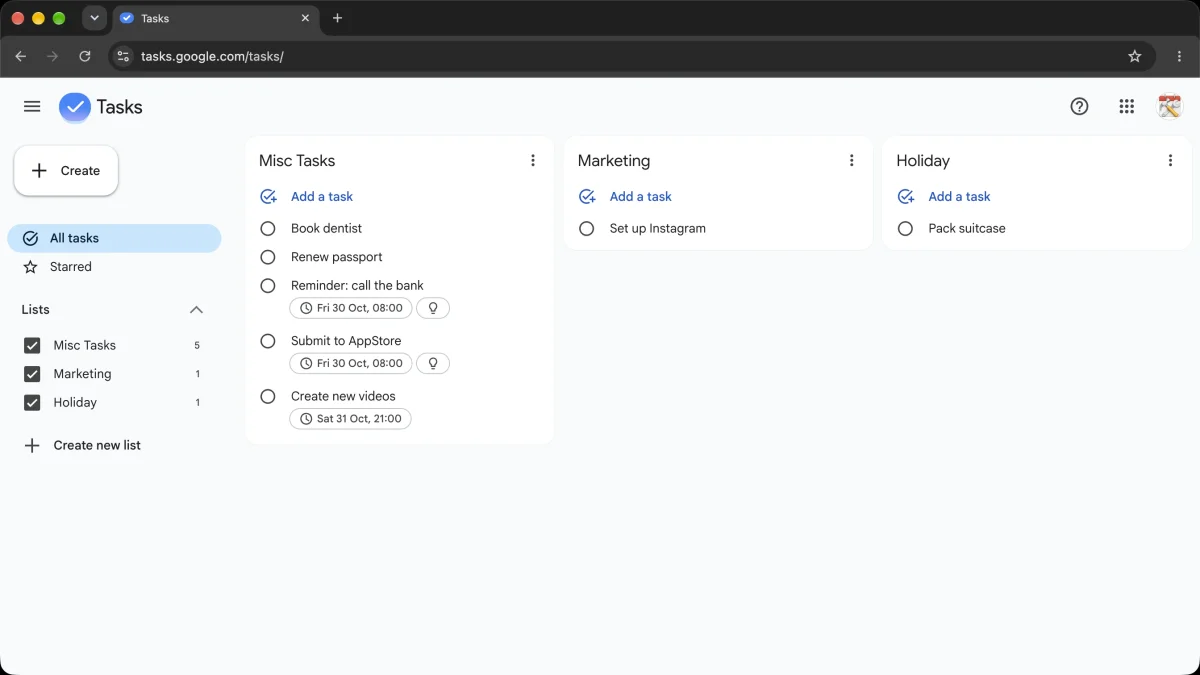Open the tab search dropdown
Screen dimensions: 1200x675
[x=94, y=18]
